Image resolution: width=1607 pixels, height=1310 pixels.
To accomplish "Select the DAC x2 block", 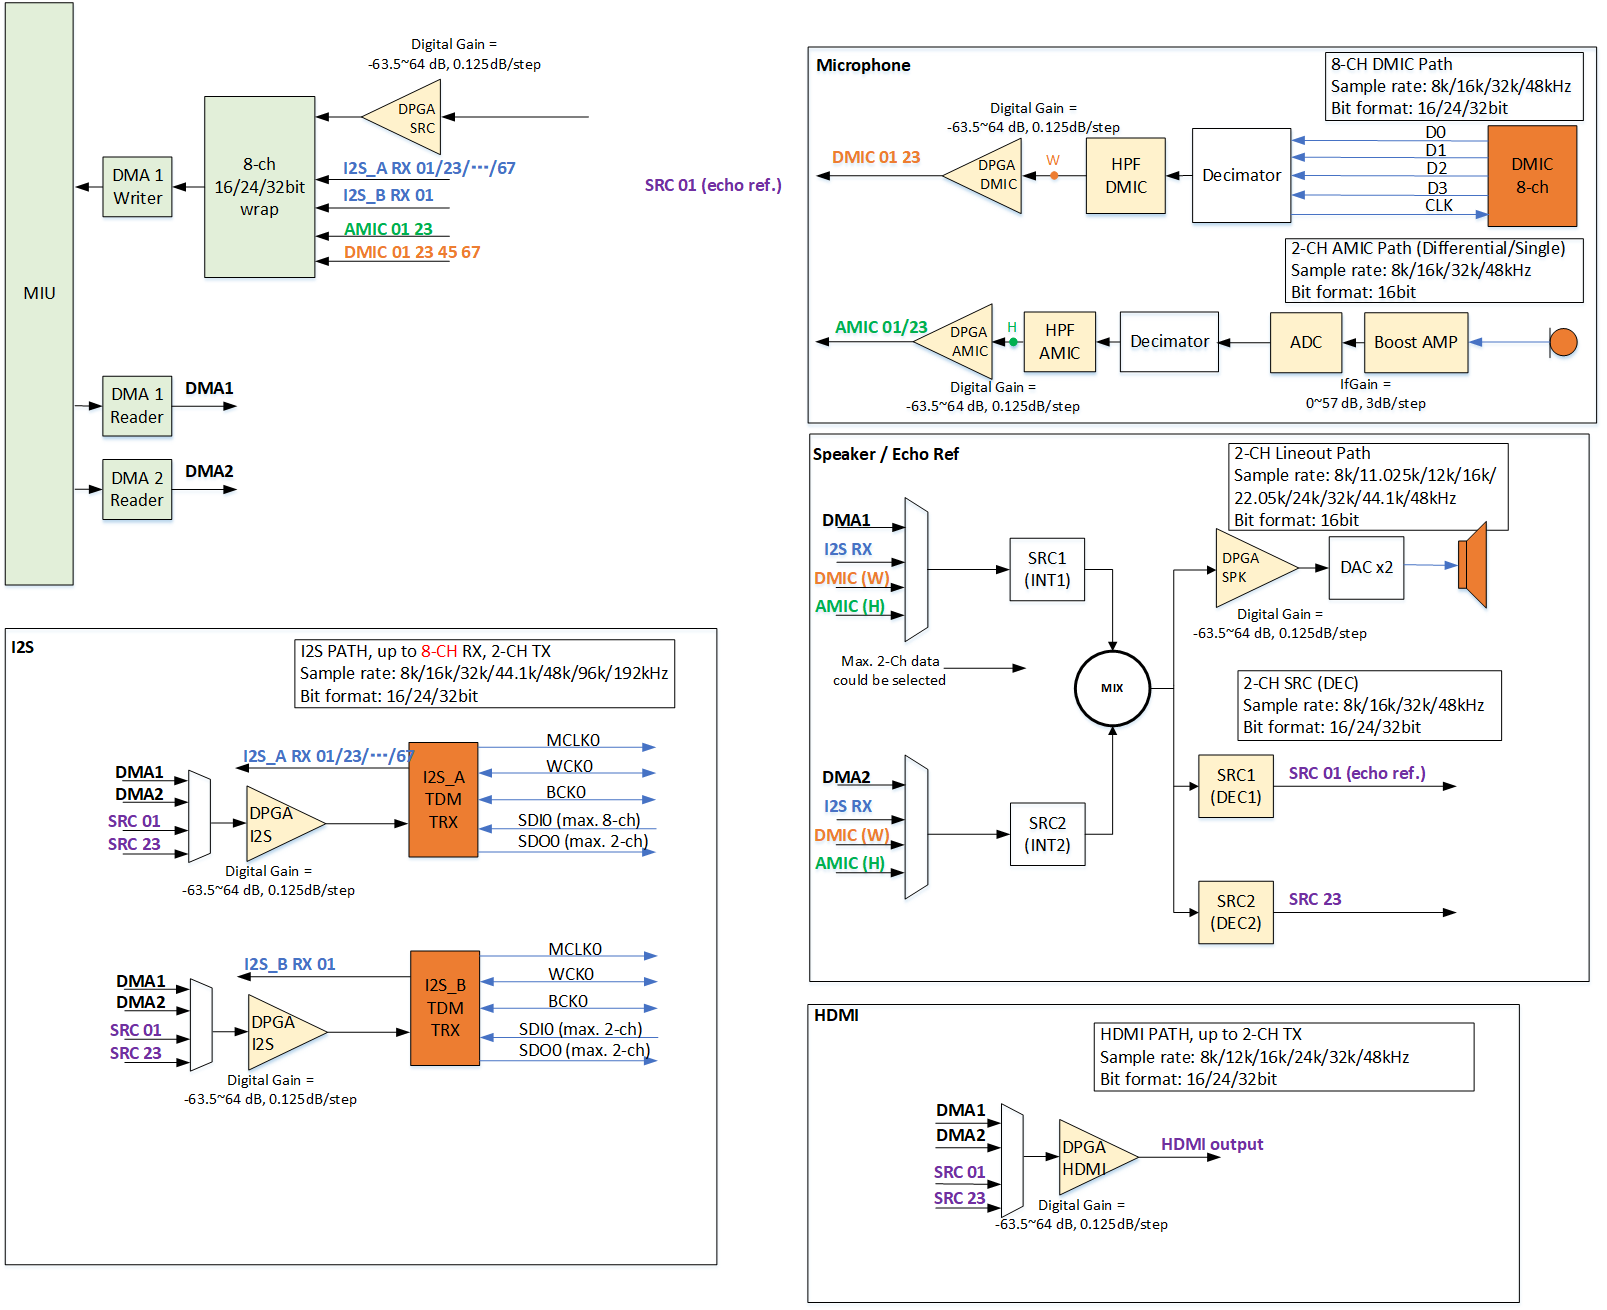I will click(x=1366, y=567).
